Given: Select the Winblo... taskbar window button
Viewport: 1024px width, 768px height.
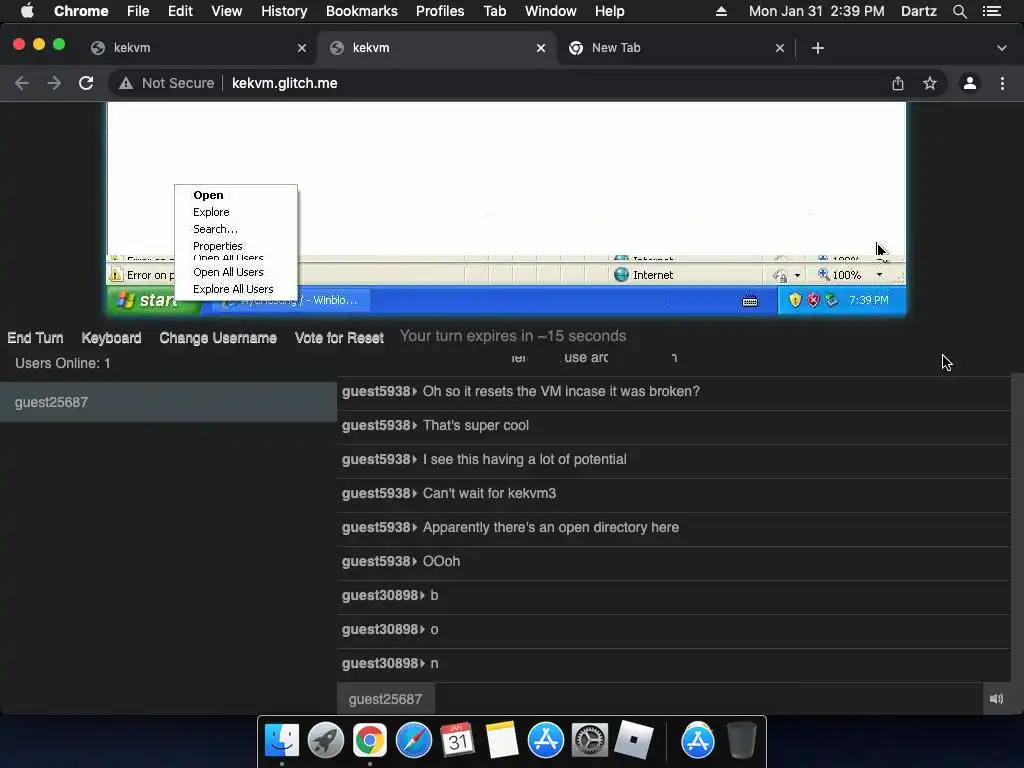Looking at the screenshot, I should point(292,300).
